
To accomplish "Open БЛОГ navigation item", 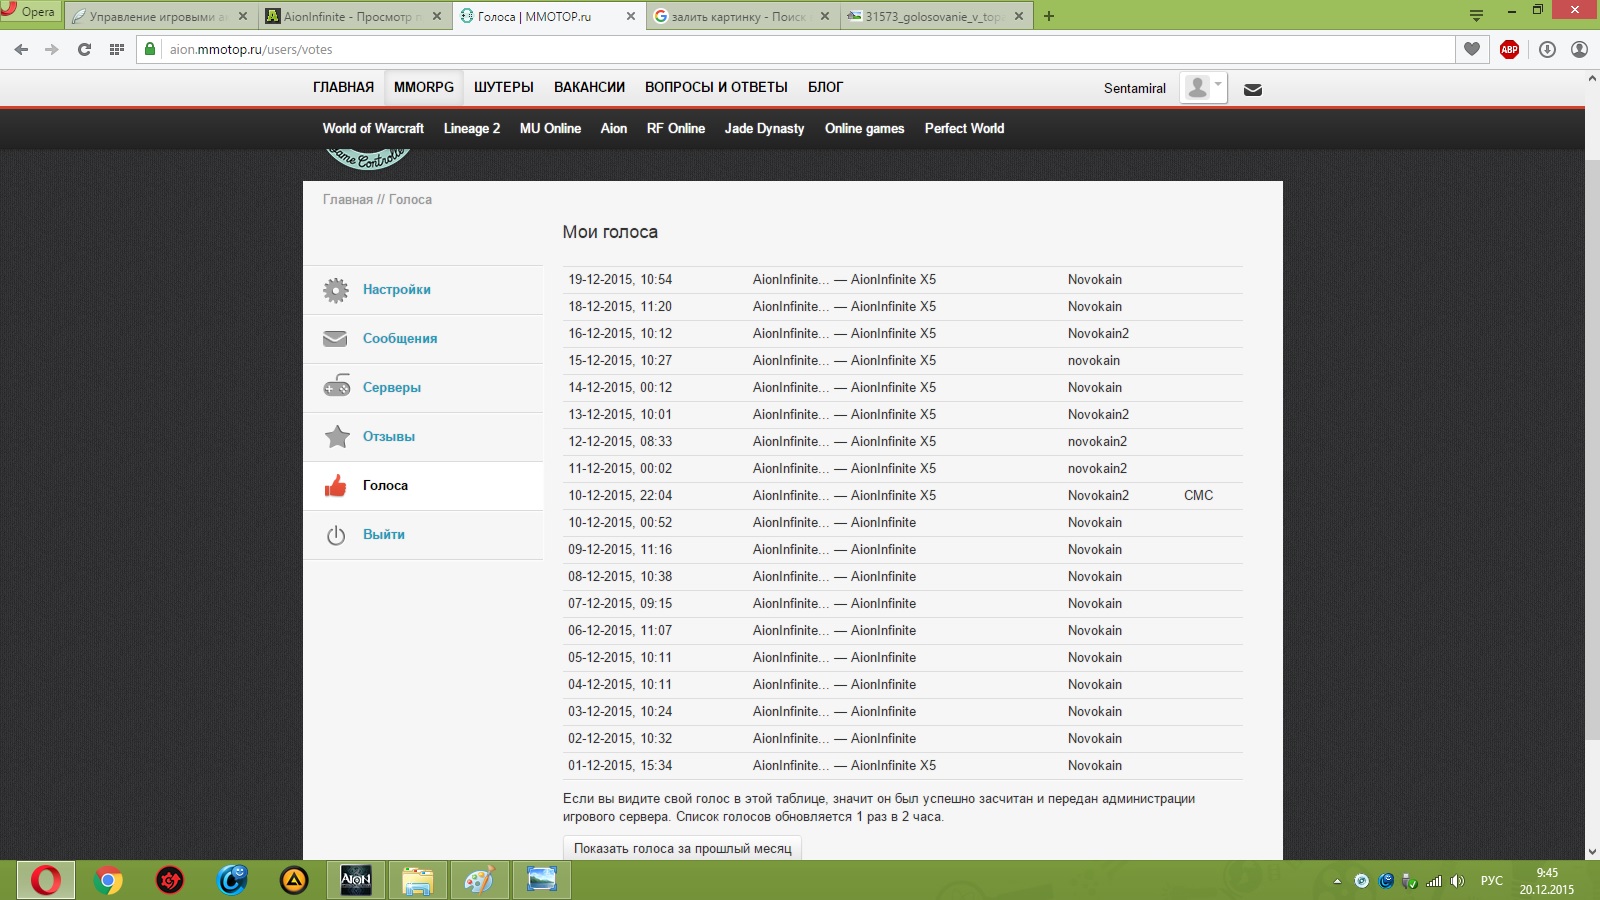I will coord(825,87).
